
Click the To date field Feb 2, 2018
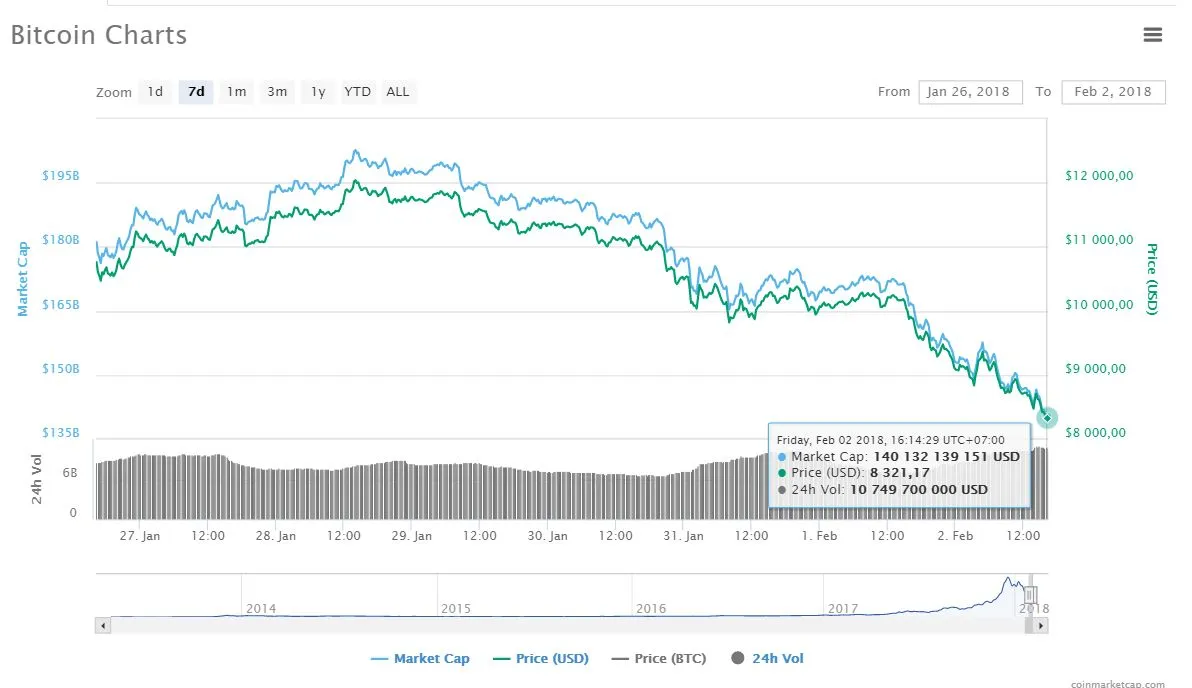[x=1113, y=92]
